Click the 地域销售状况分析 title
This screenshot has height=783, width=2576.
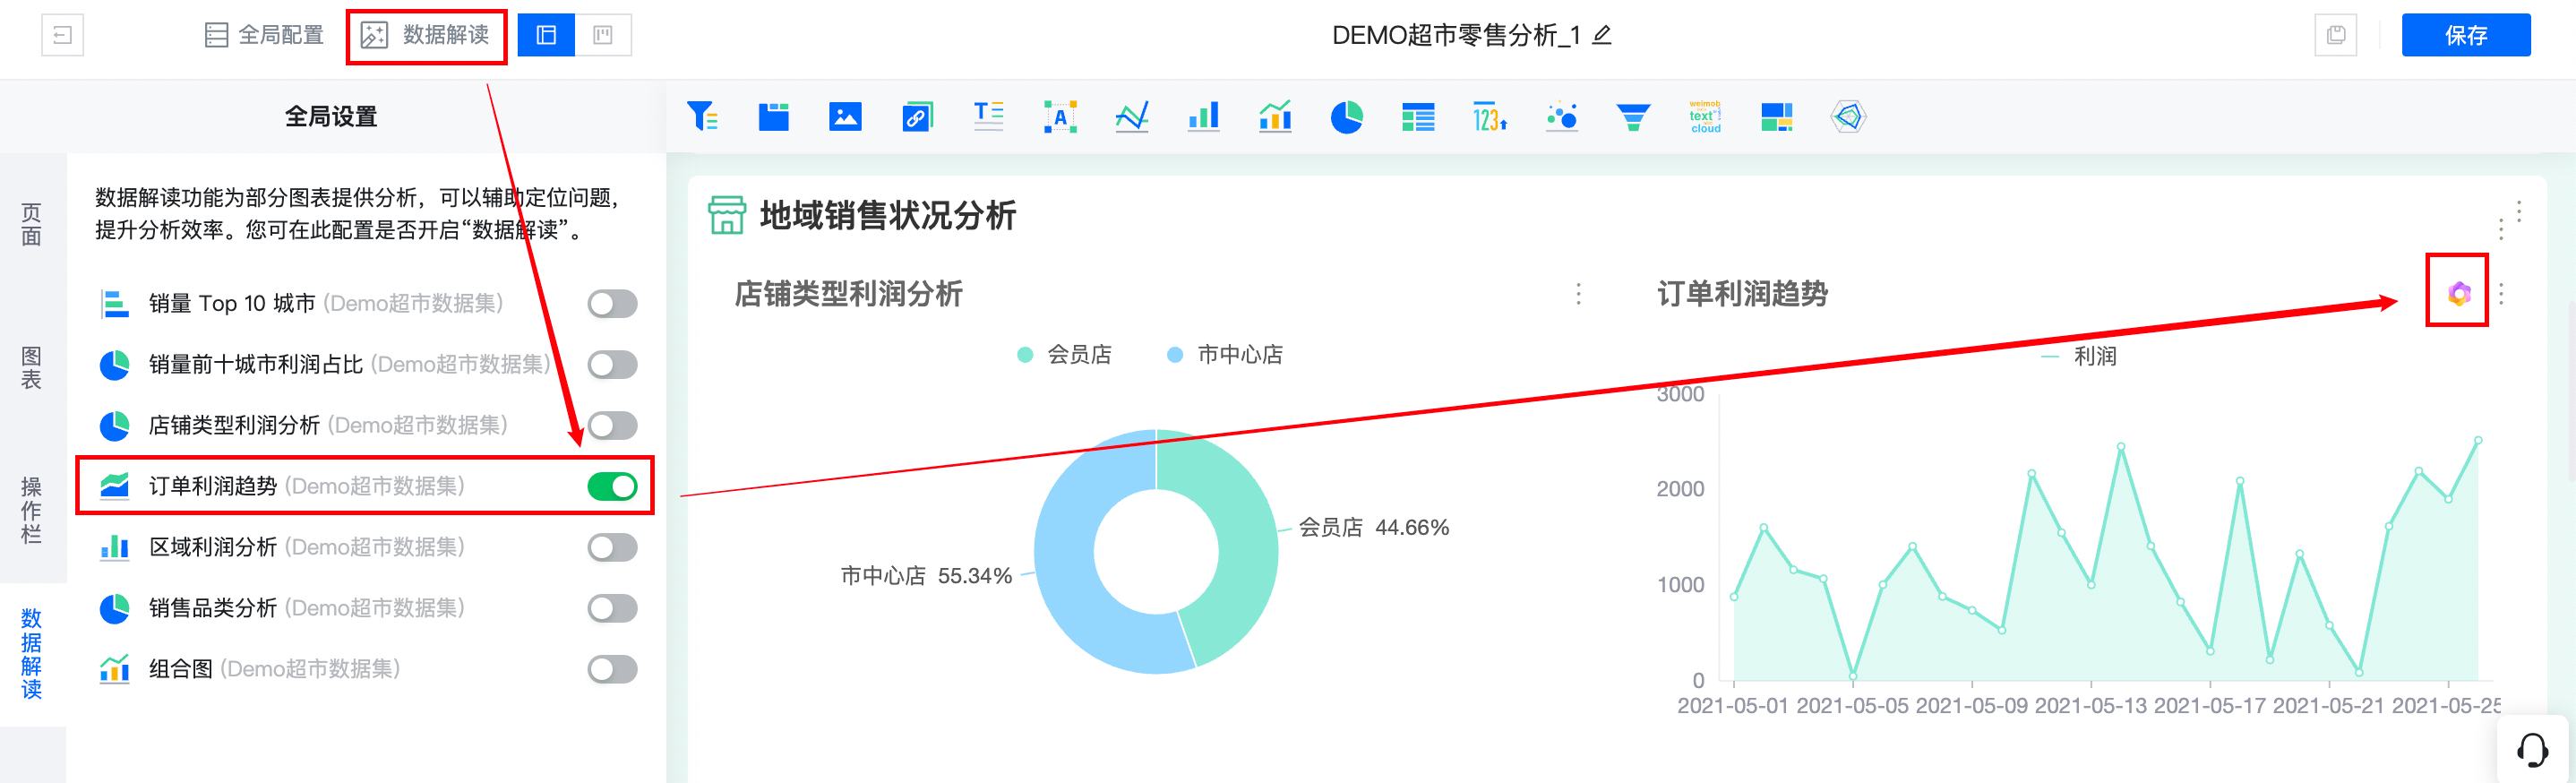[887, 216]
